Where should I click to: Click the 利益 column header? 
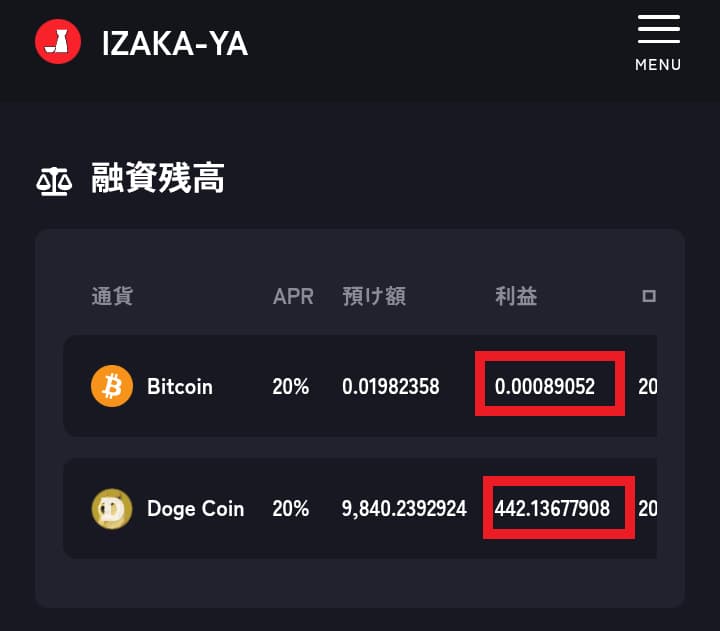click(516, 296)
